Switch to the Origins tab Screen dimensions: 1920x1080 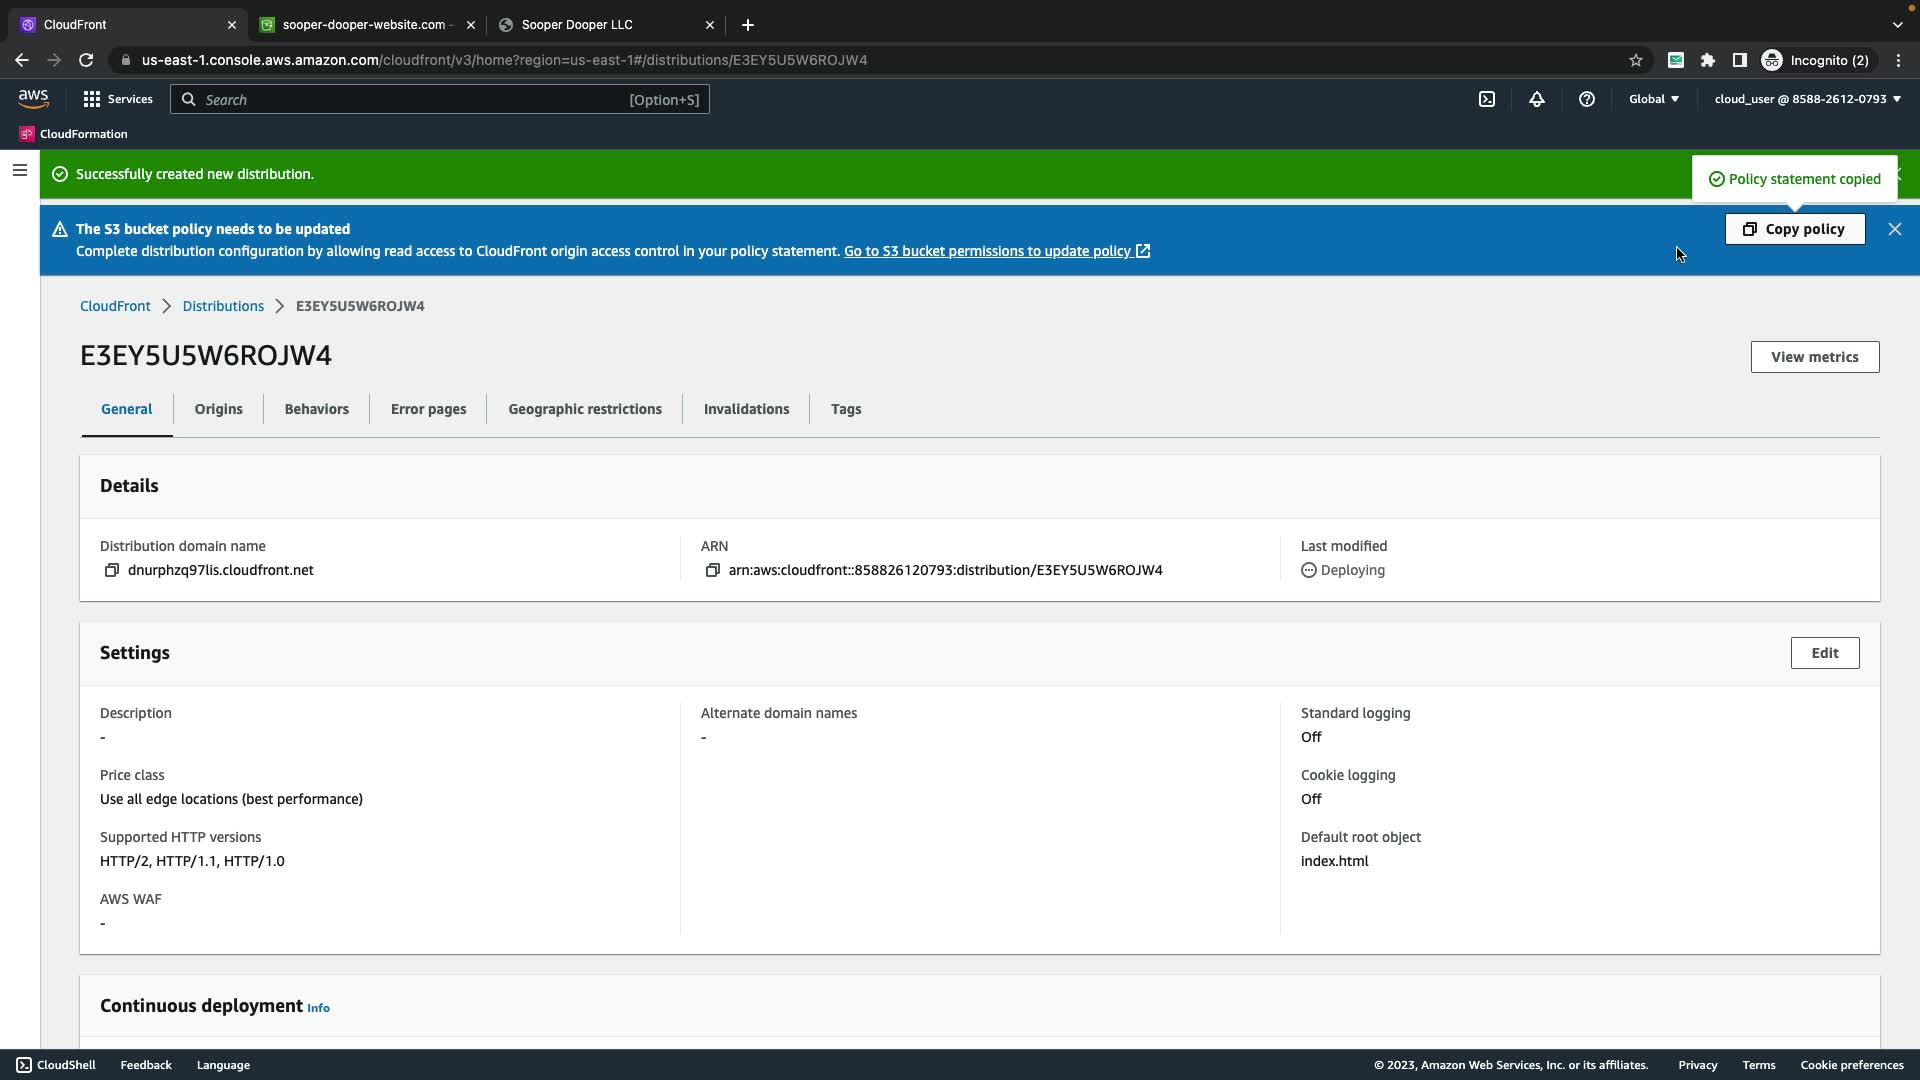(x=218, y=409)
